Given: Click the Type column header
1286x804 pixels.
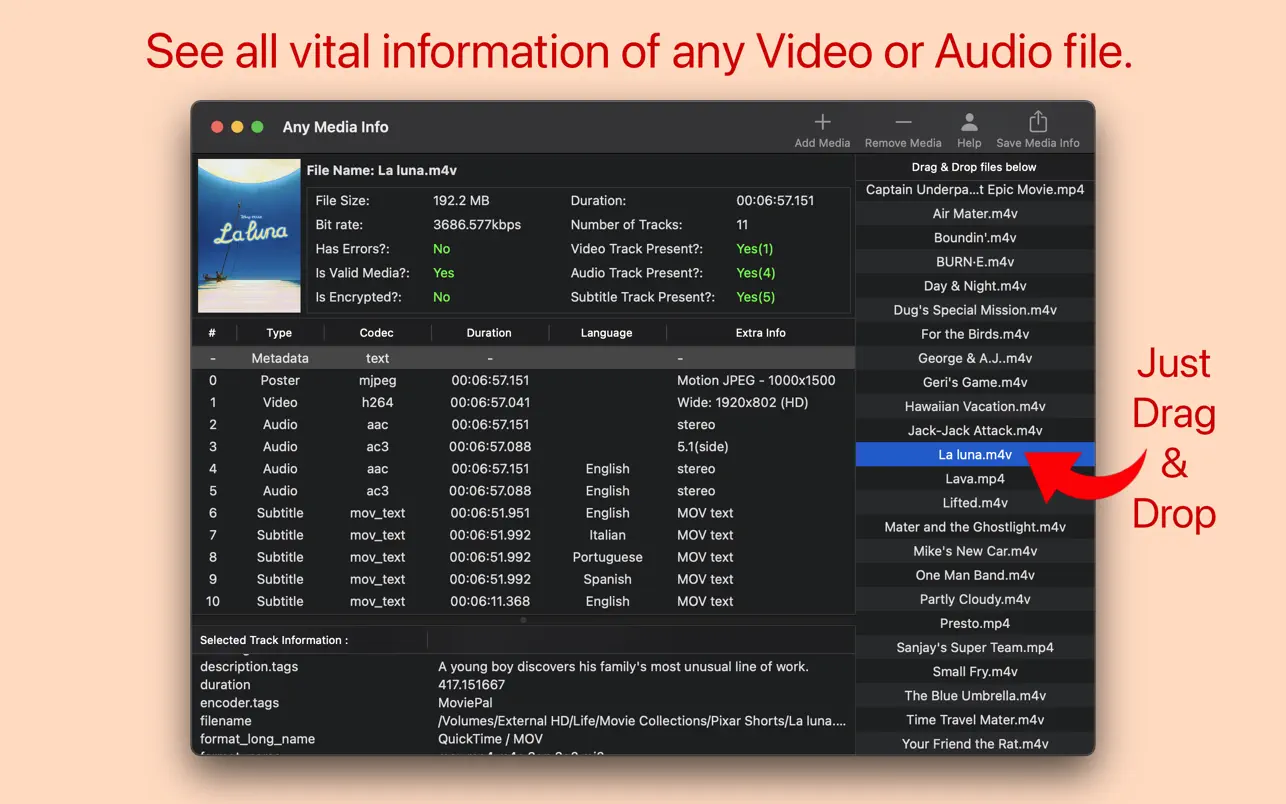Looking at the screenshot, I should (x=279, y=333).
